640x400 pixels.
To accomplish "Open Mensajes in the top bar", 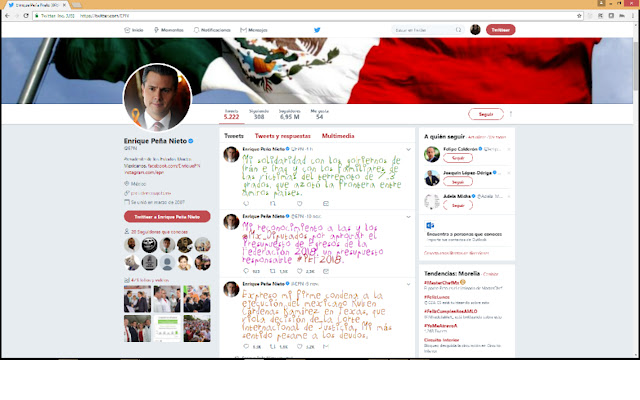I will click(x=254, y=30).
